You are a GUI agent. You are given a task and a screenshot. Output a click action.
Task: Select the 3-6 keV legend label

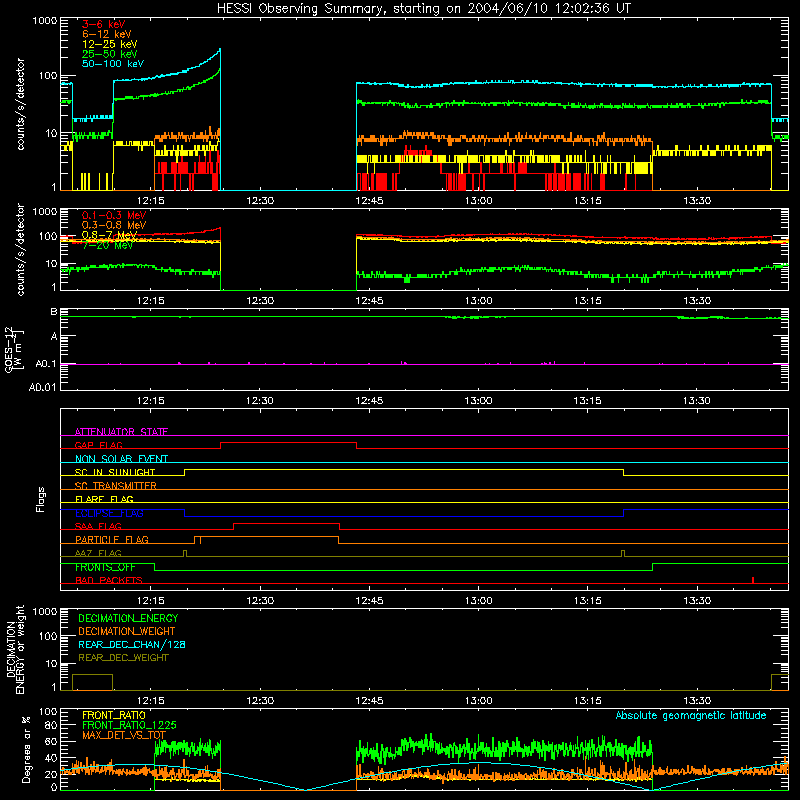[x=104, y=24]
